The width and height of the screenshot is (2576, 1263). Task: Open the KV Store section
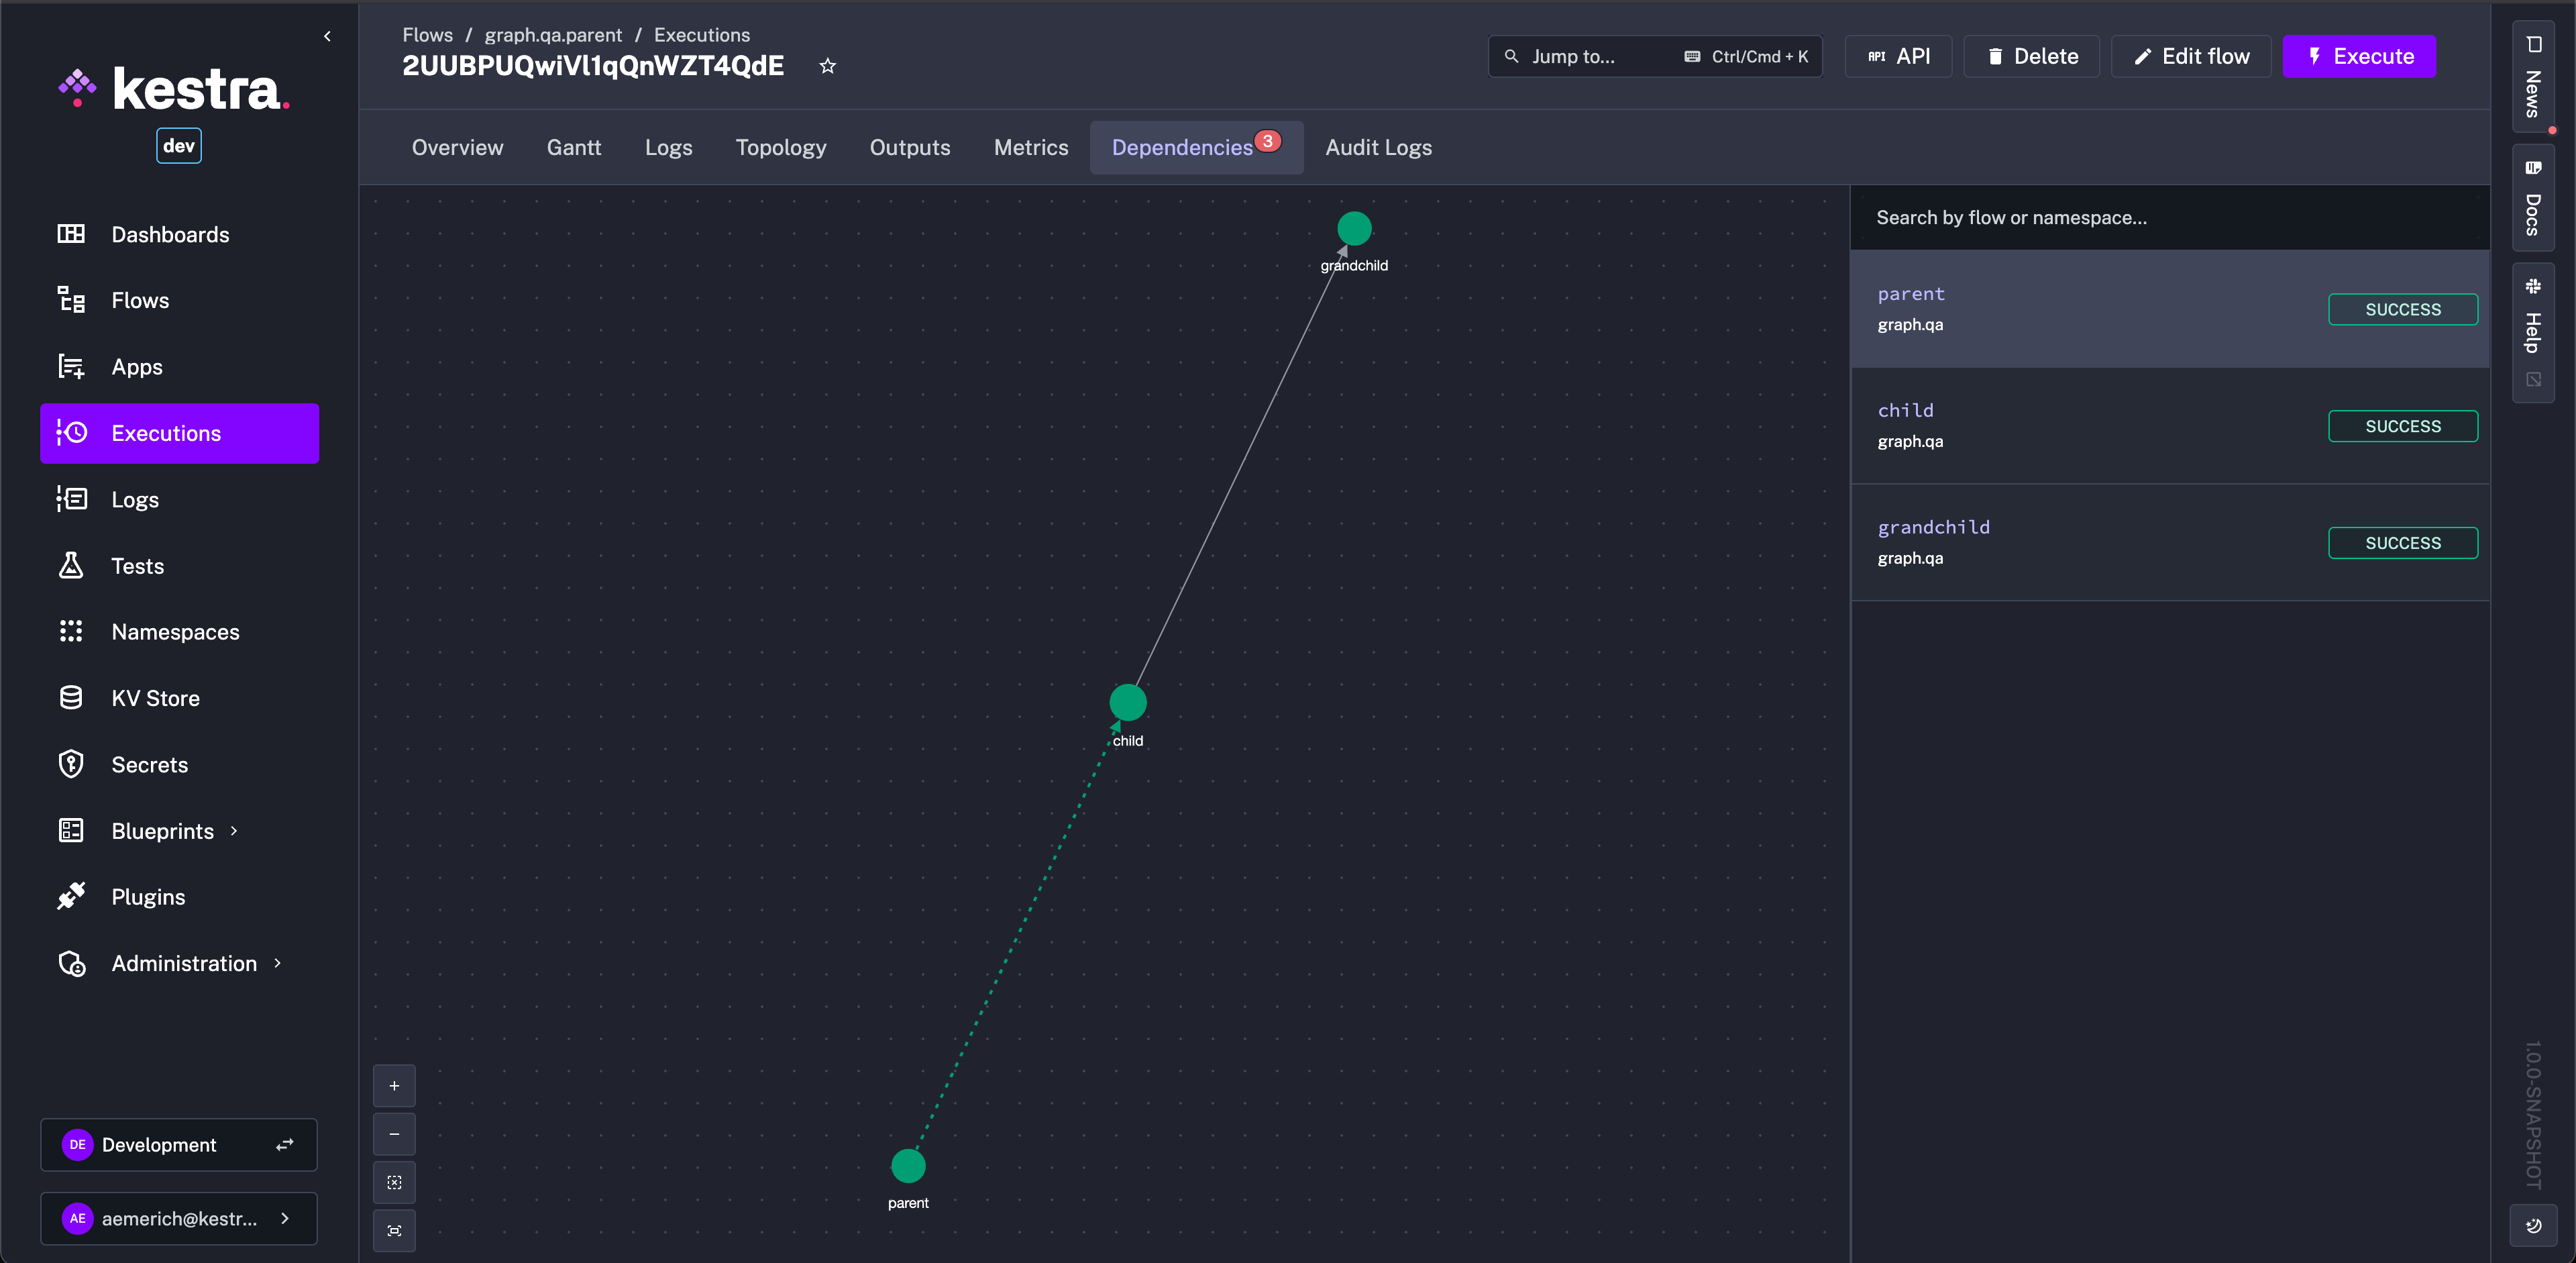click(x=154, y=698)
